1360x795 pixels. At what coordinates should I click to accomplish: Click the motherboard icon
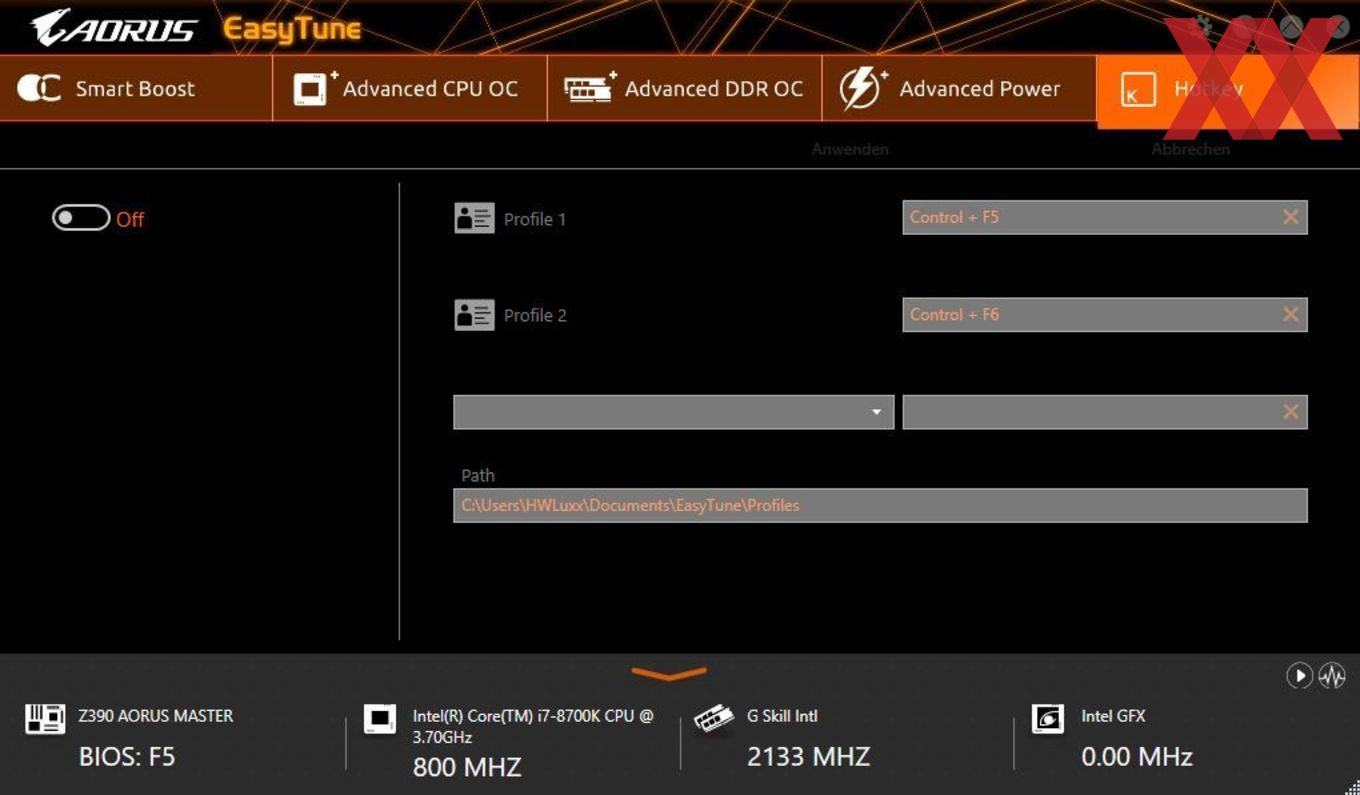click(45, 719)
